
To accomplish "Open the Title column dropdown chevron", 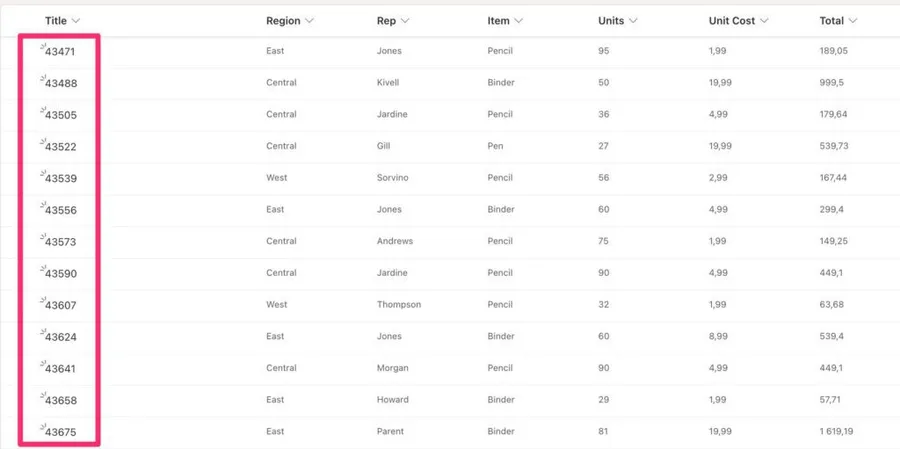I will tap(77, 21).
